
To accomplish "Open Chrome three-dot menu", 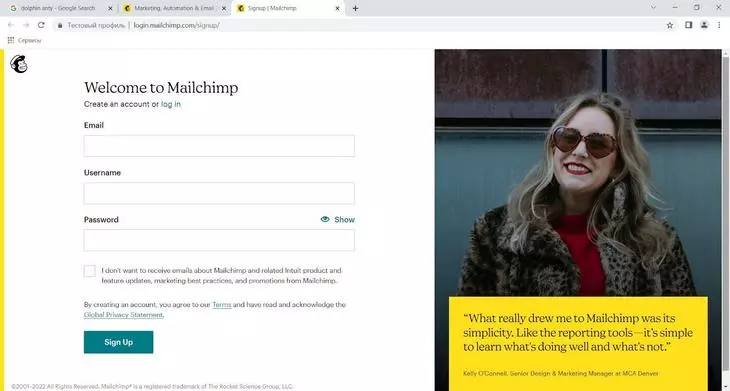I will [x=719, y=25].
